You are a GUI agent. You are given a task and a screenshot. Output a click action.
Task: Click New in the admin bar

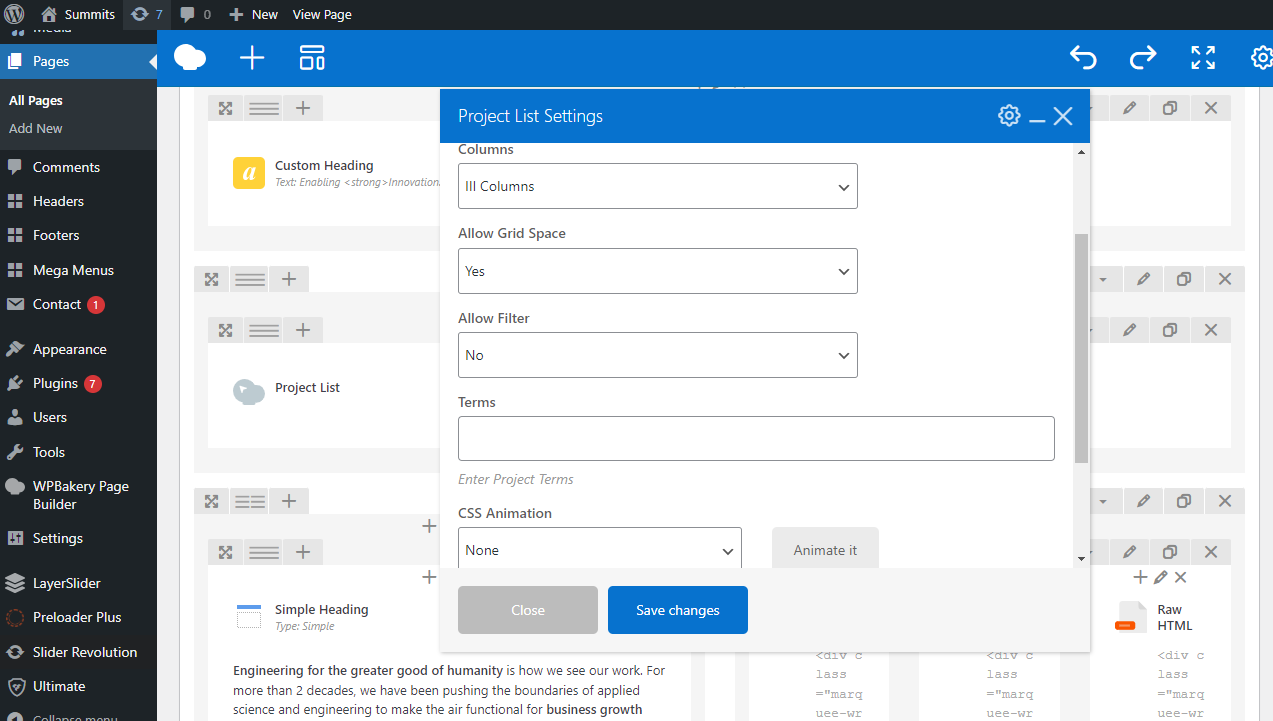point(253,14)
